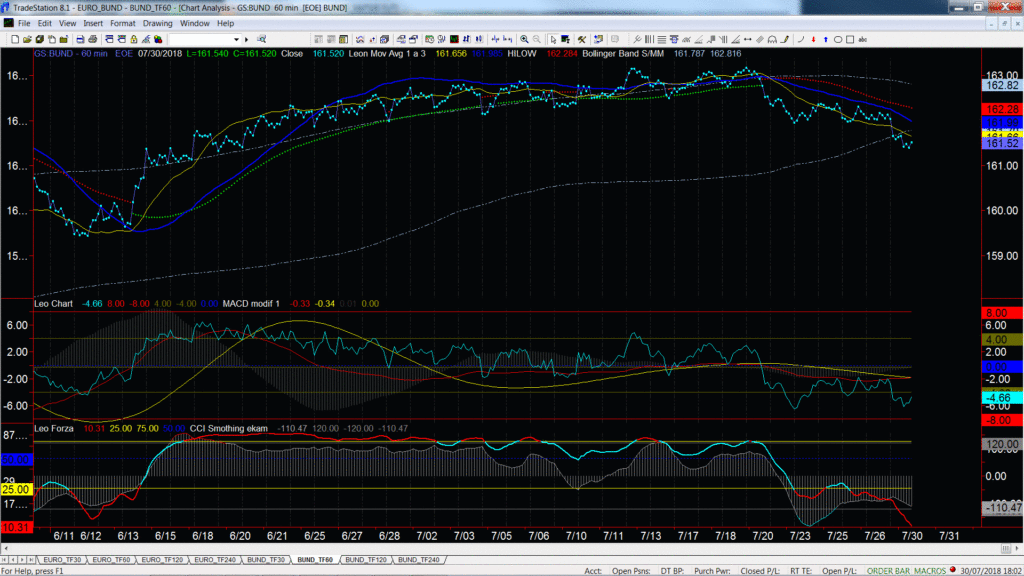Click the padlock icon in toolbar
This screenshot has height=576, width=1024.
pos(133,39)
